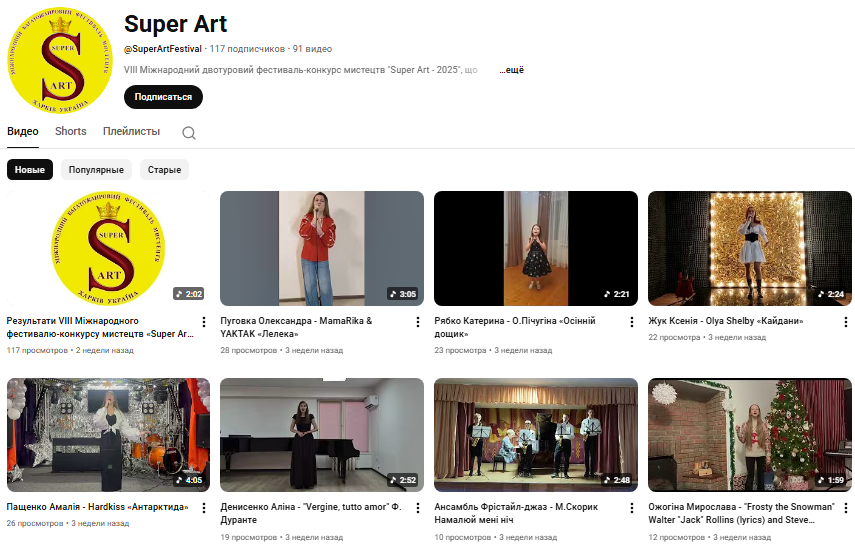855x548 pixels.
Task: Play the Frosty the Snowman video thumbnail
Action: 749,434
